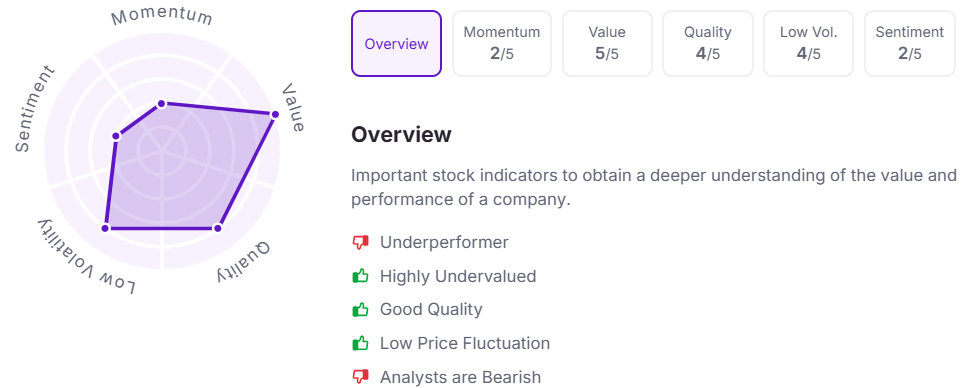Click the thumbs-up icon next to Good Quality
This screenshot has width=967, height=388.
[360, 309]
